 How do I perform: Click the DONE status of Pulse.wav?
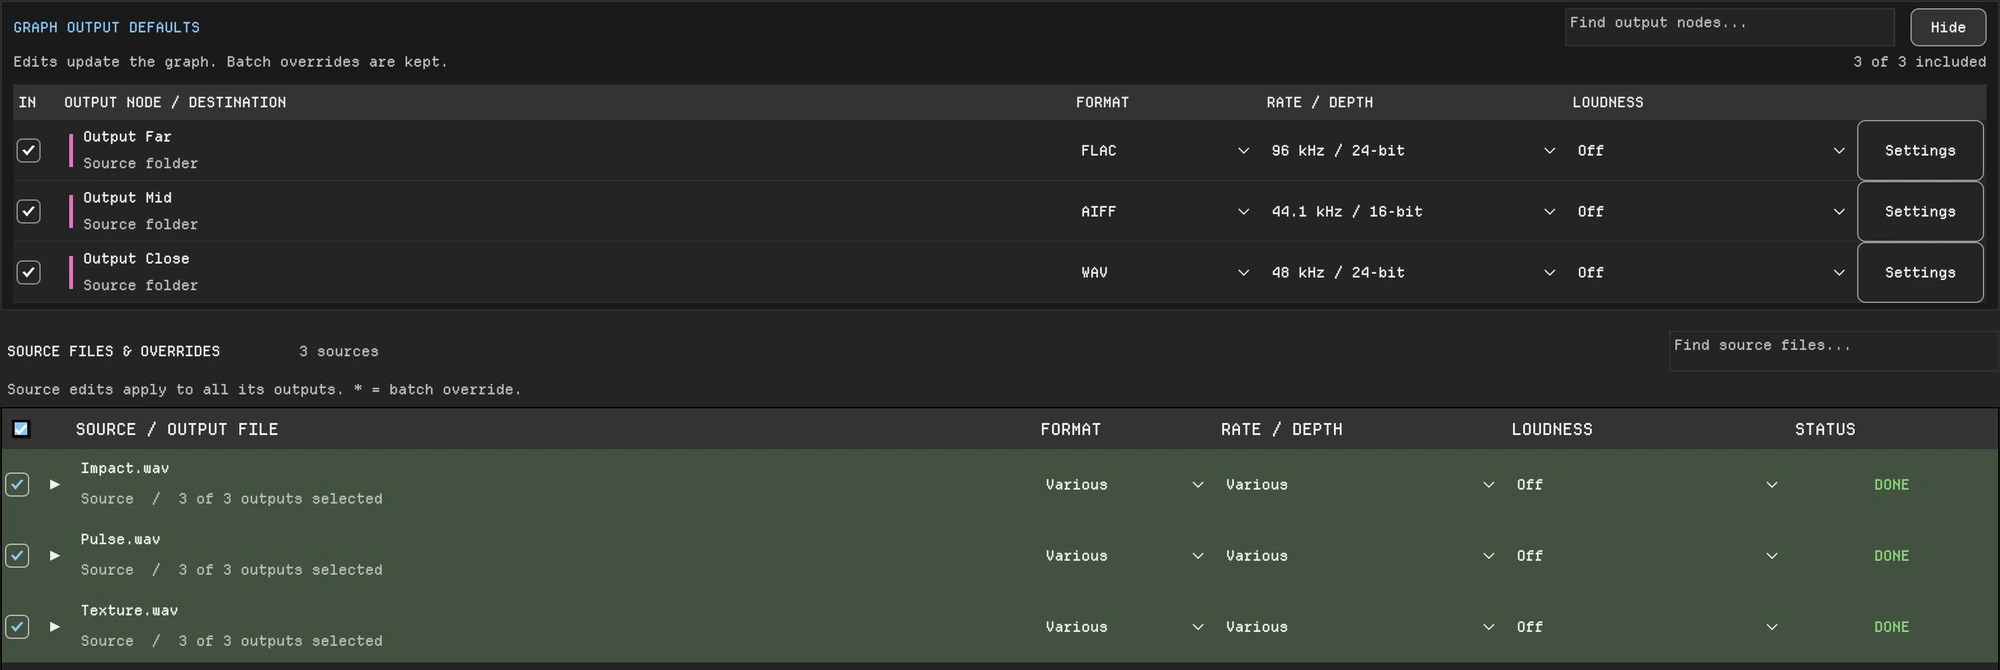point(1891,556)
